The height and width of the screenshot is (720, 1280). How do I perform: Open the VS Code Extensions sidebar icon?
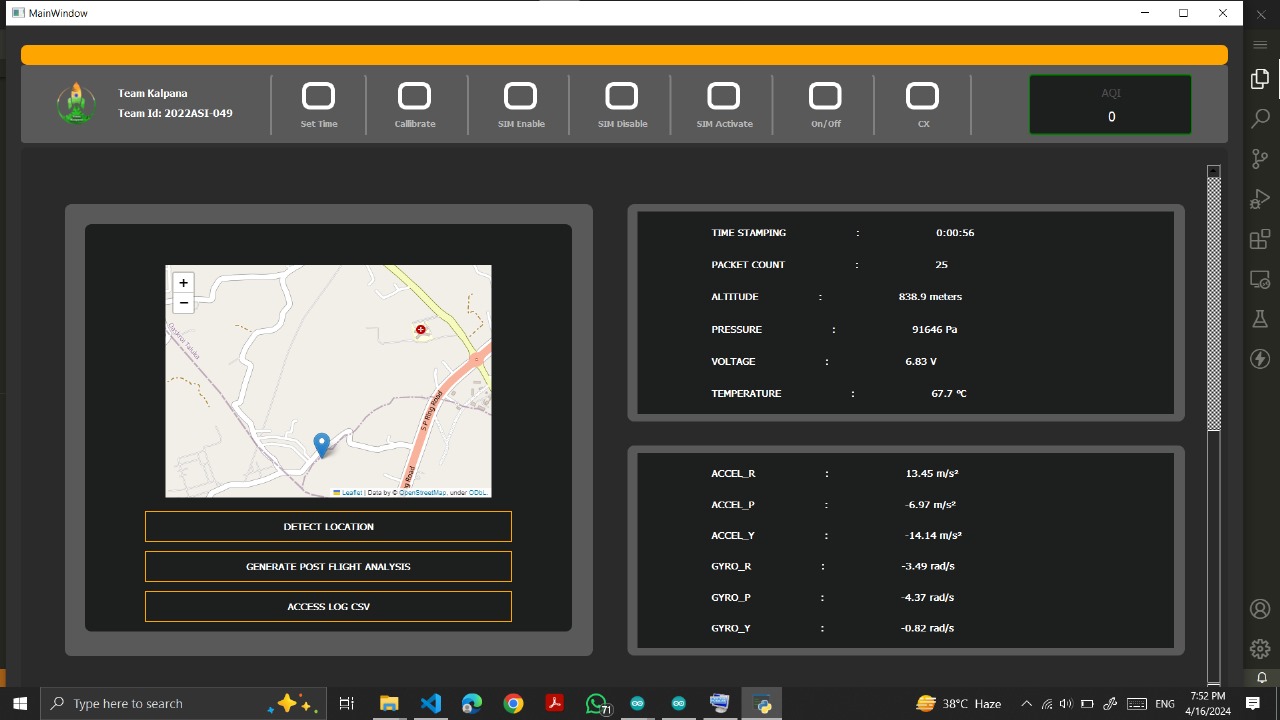[1260, 240]
